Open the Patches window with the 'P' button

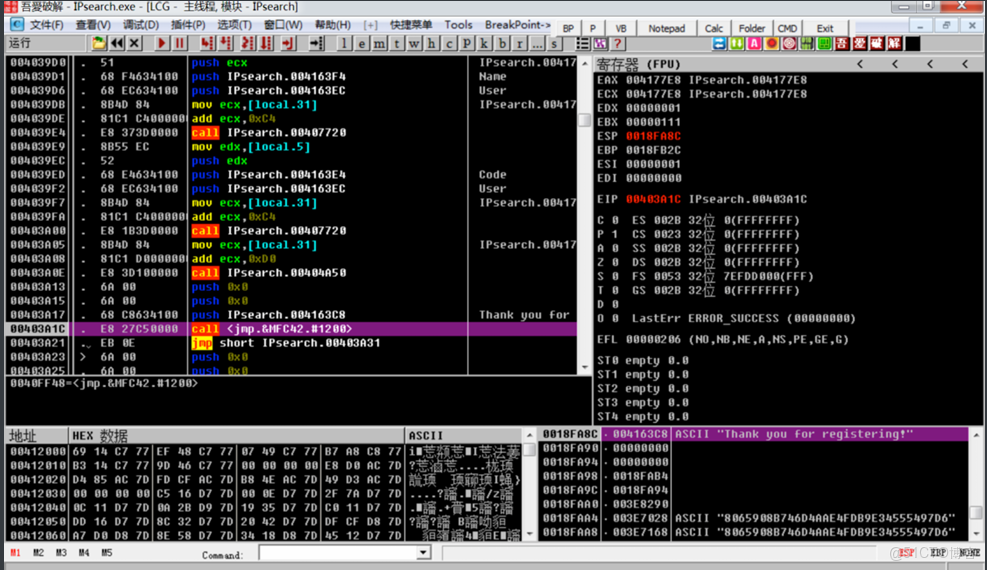pyautogui.click(x=466, y=43)
